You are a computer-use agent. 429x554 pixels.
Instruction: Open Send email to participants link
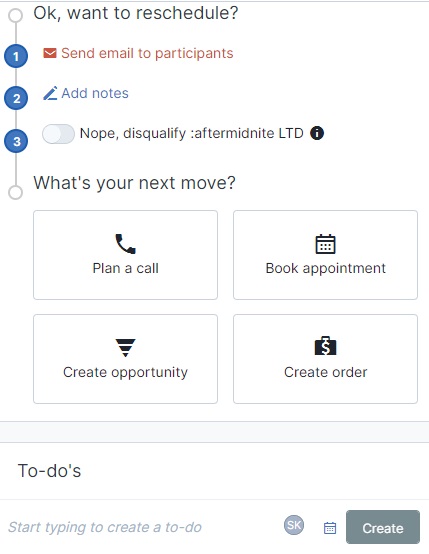point(147,53)
